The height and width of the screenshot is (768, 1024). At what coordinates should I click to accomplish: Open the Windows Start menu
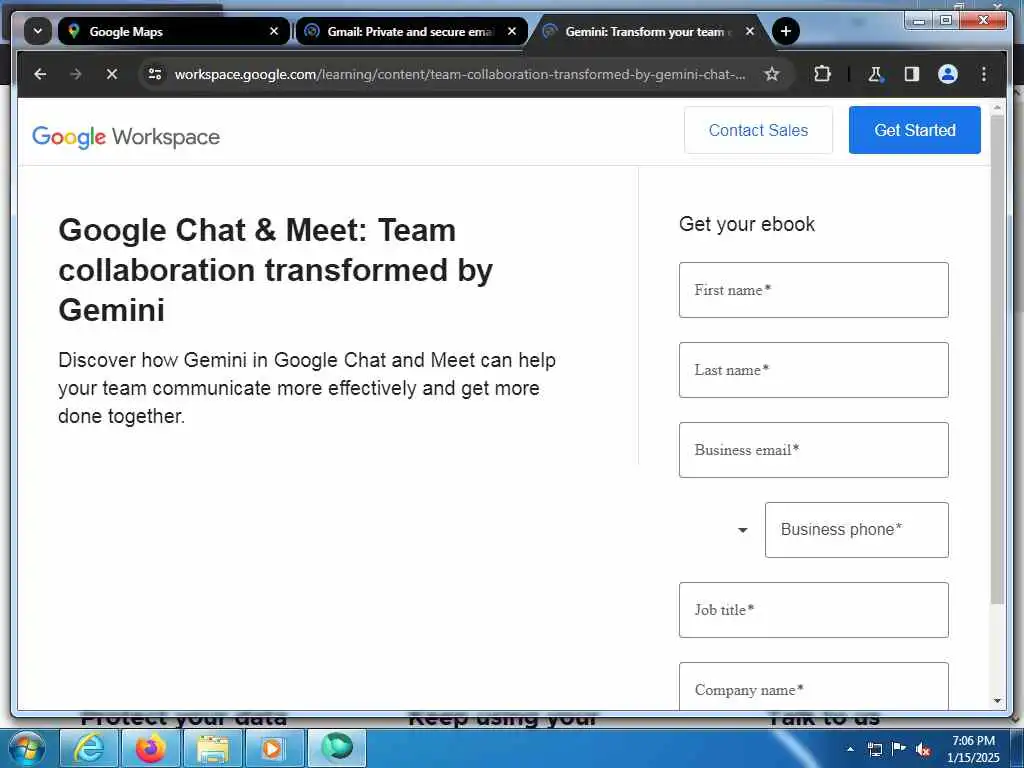tap(26, 748)
